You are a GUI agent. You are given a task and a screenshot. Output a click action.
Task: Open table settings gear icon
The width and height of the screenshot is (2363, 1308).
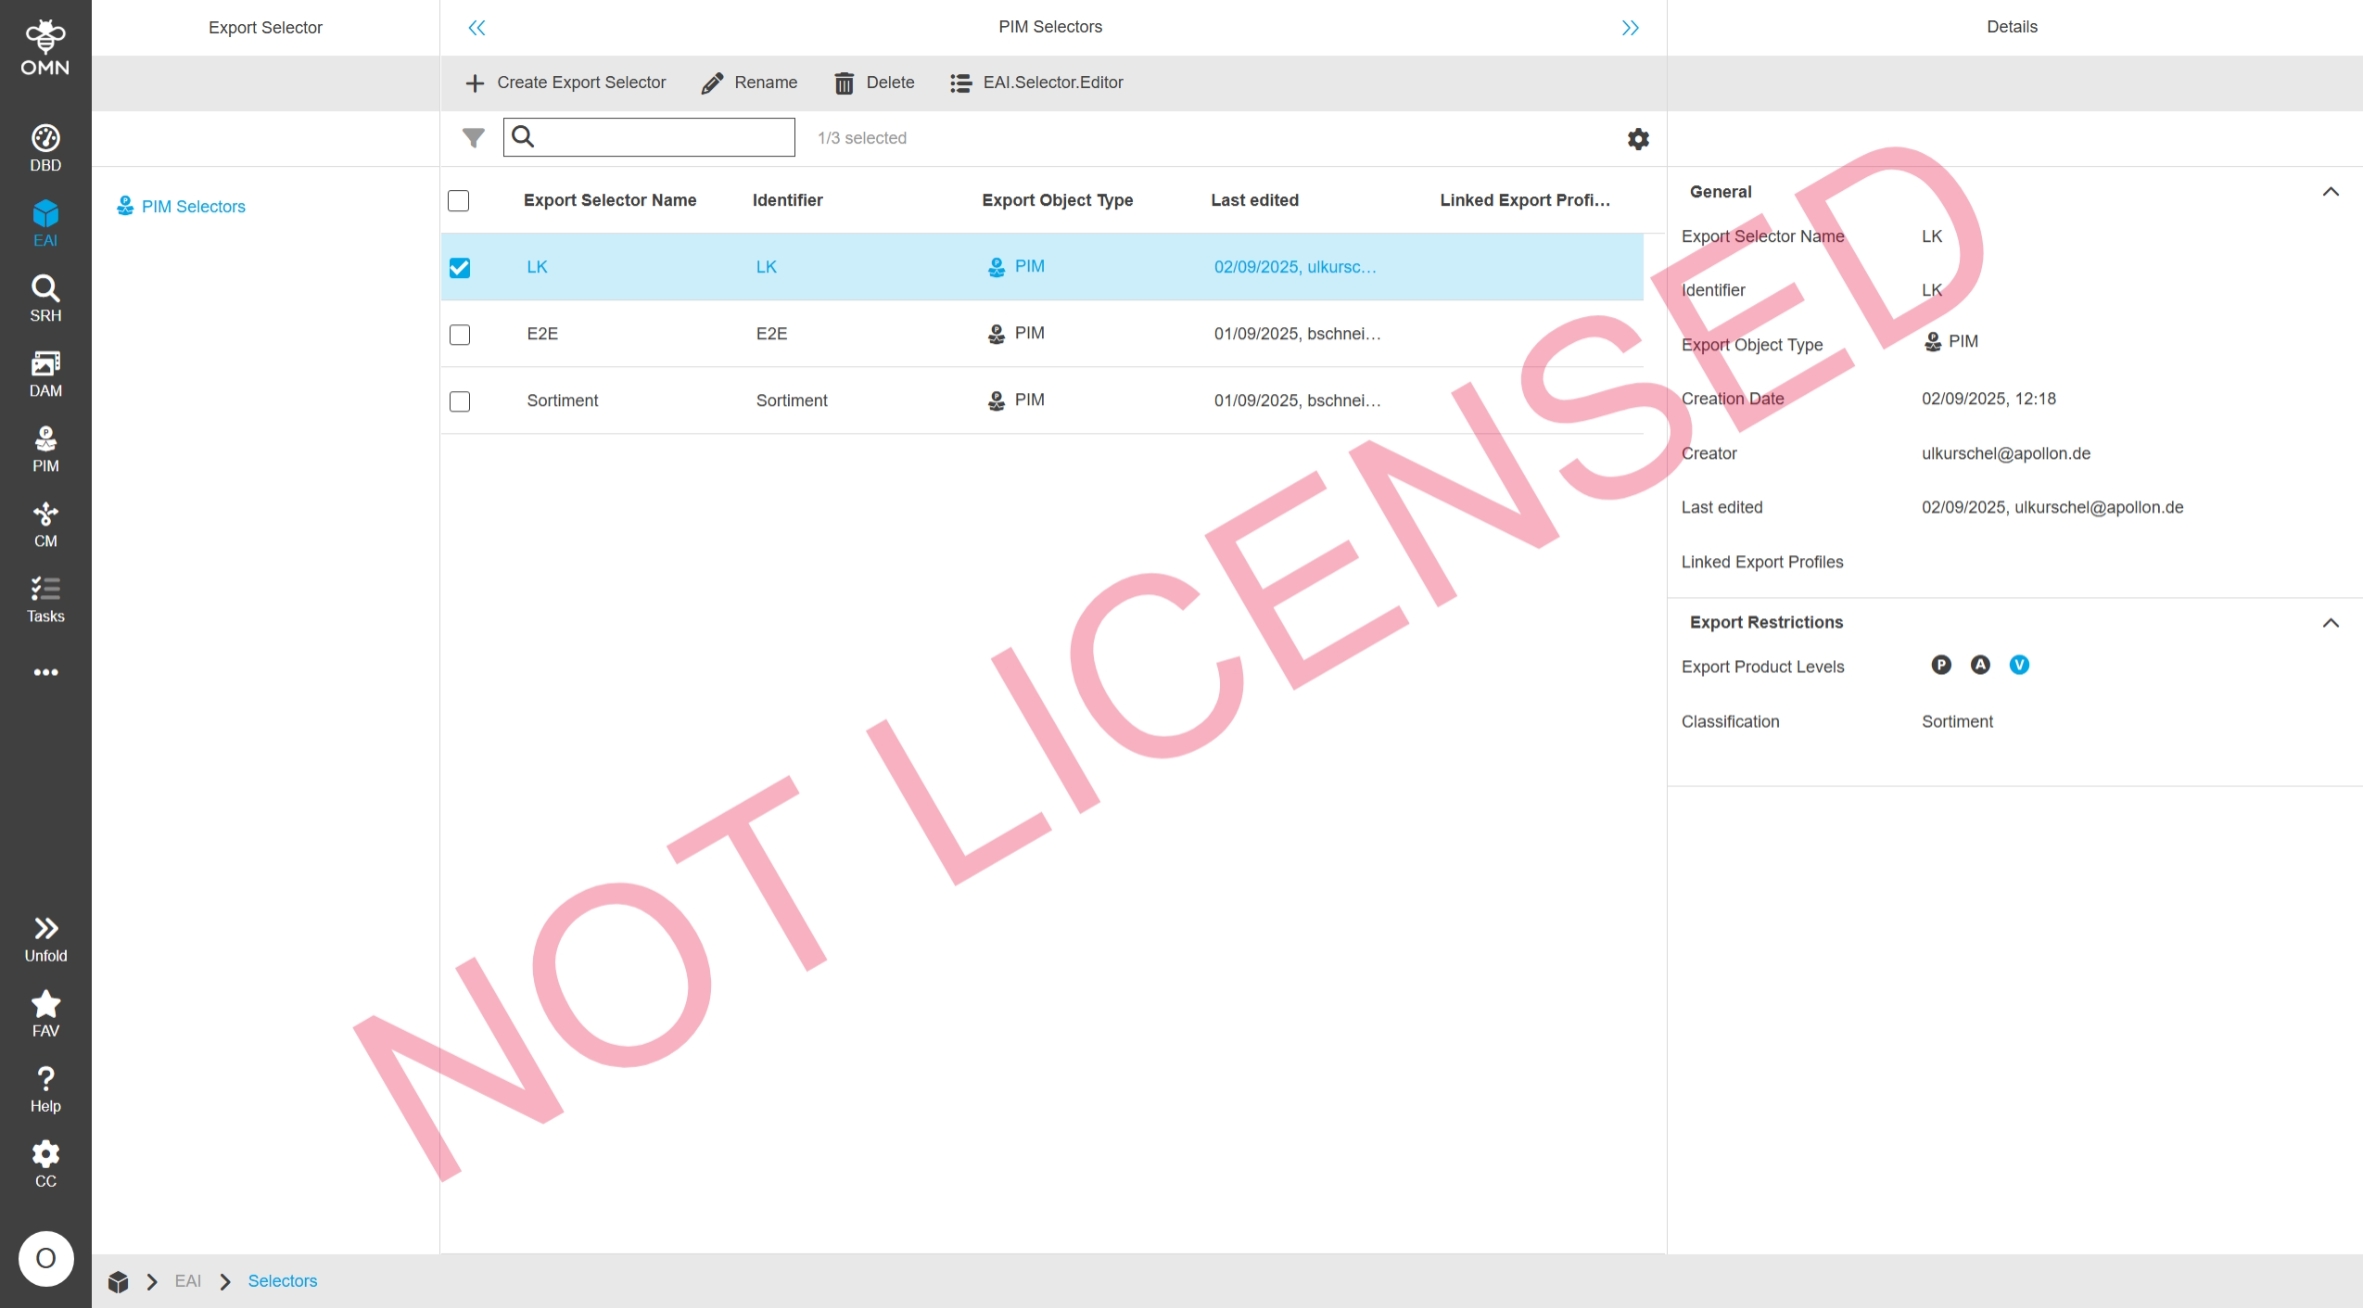[1637, 139]
